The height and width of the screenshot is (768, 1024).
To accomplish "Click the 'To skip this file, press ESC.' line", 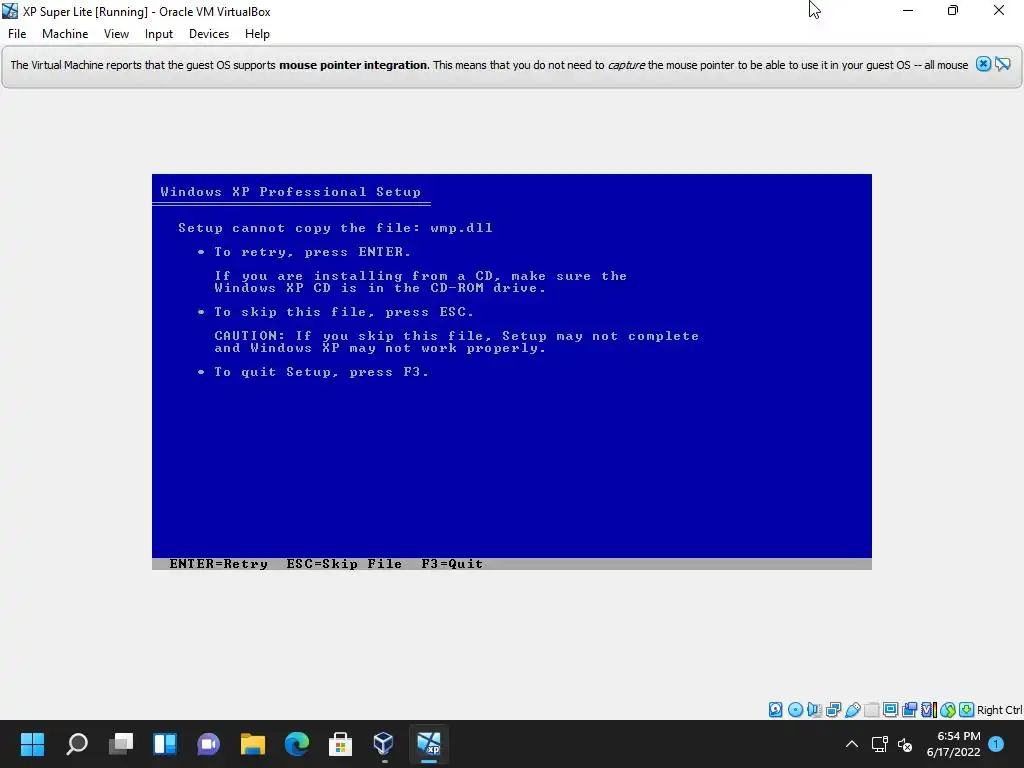I will point(344,312).
